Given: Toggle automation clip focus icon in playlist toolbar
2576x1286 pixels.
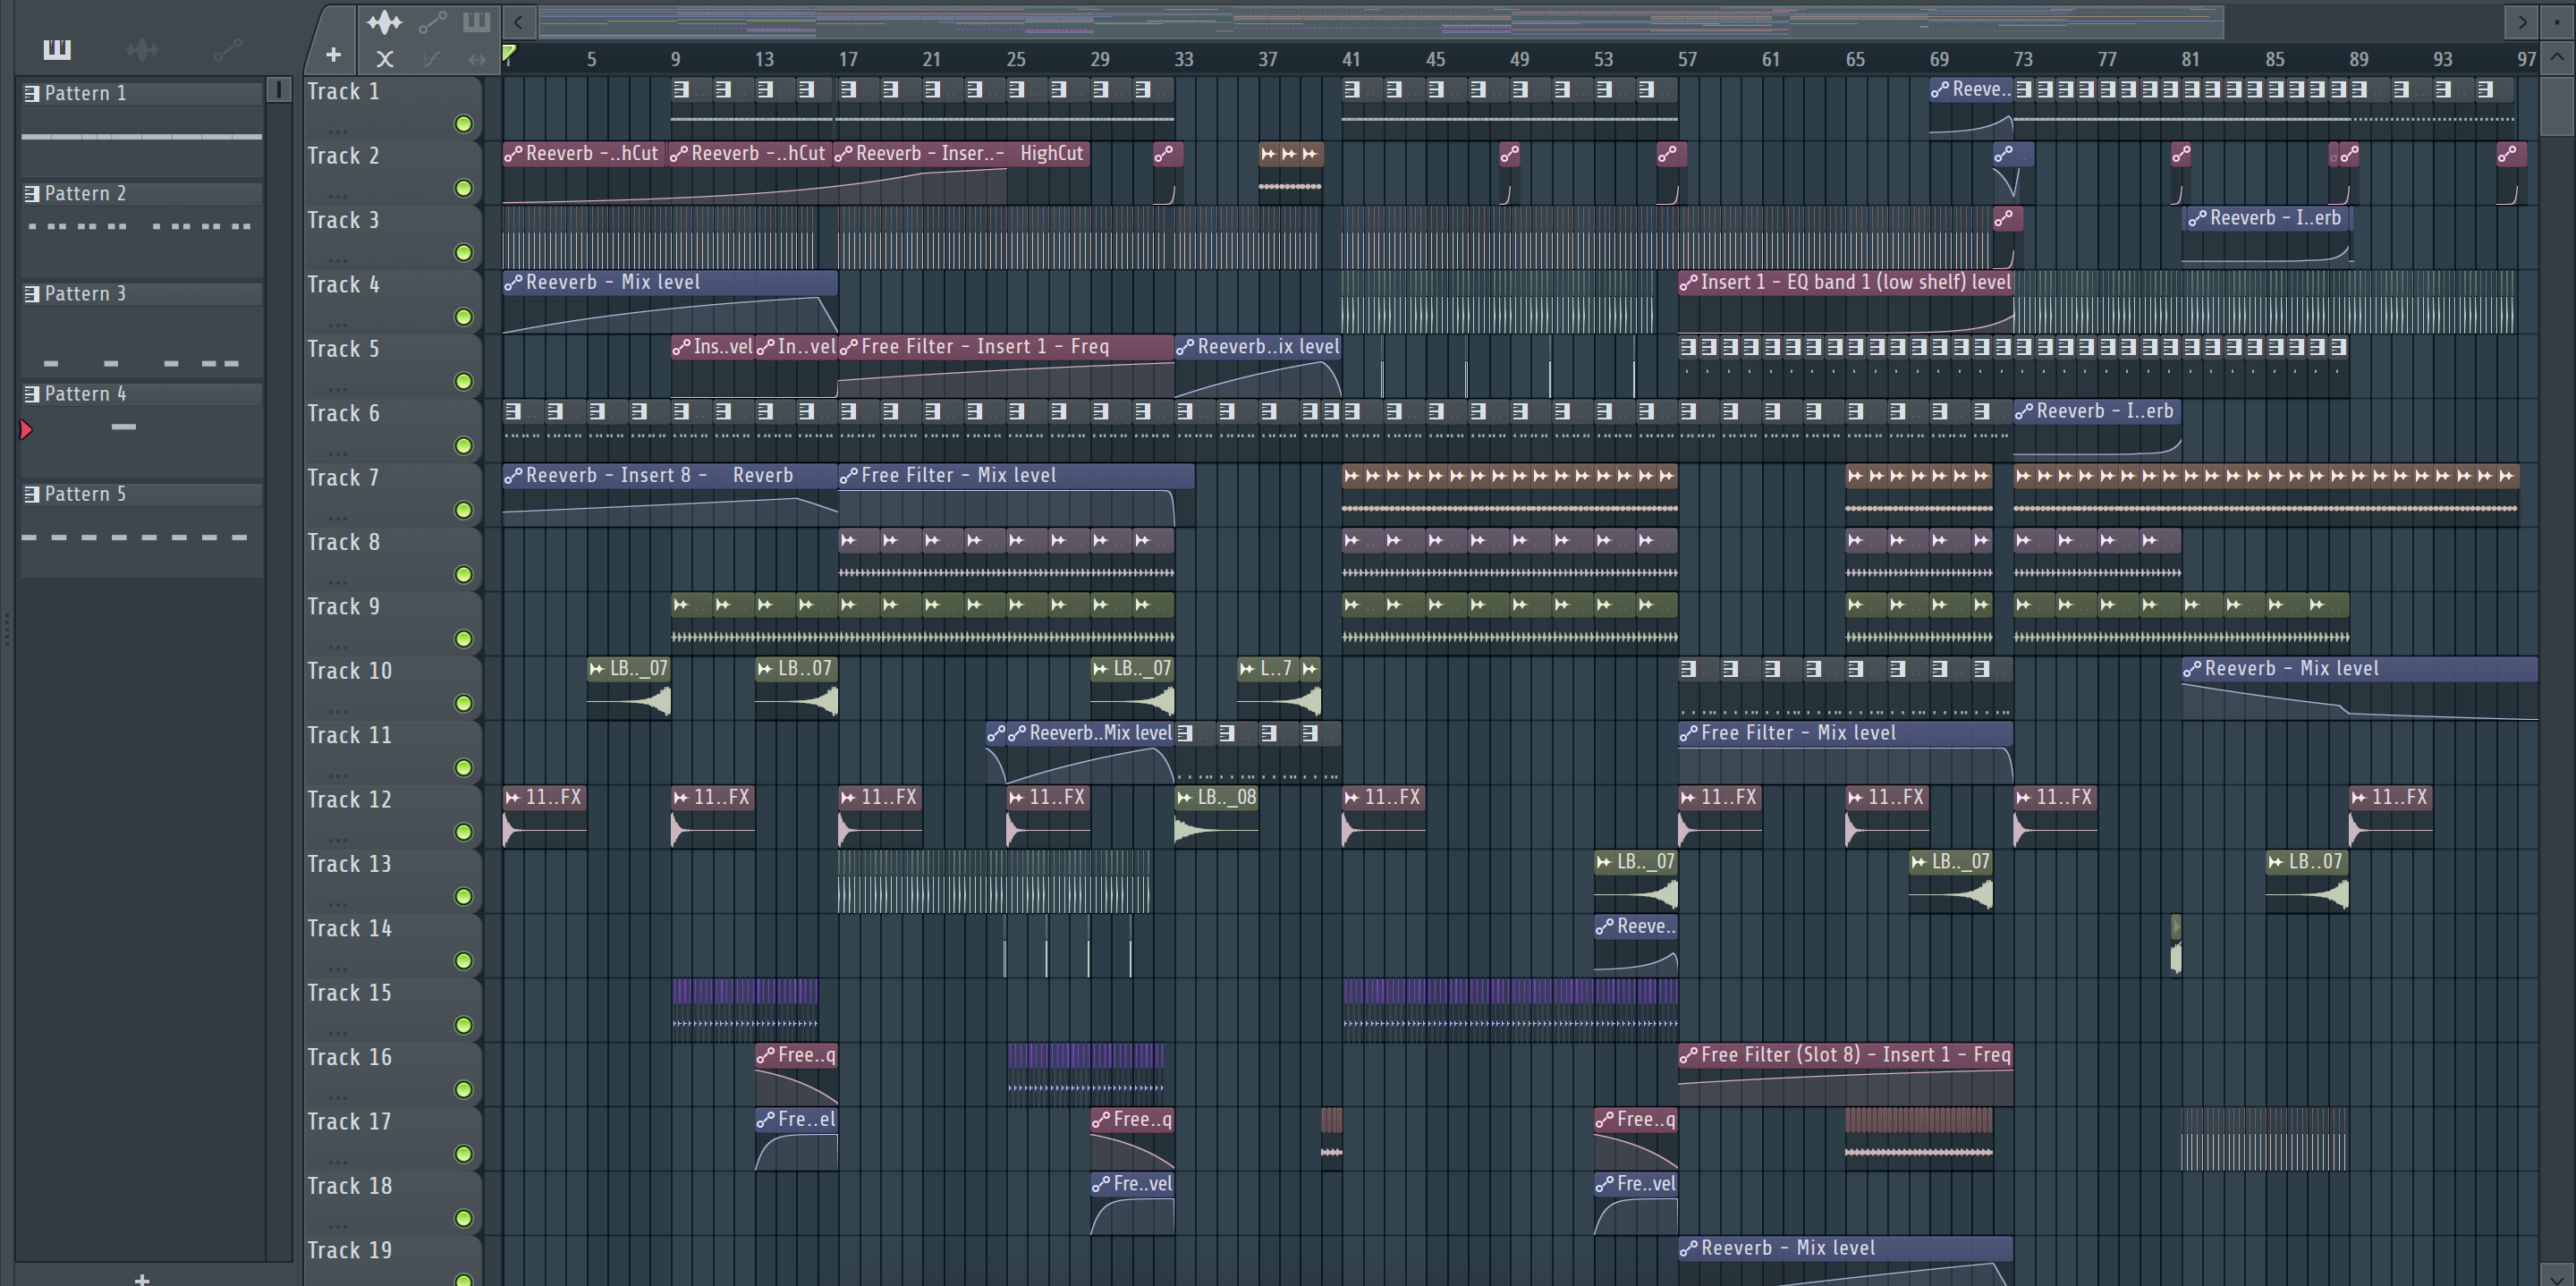Looking at the screenshot, I should (431, 22).
